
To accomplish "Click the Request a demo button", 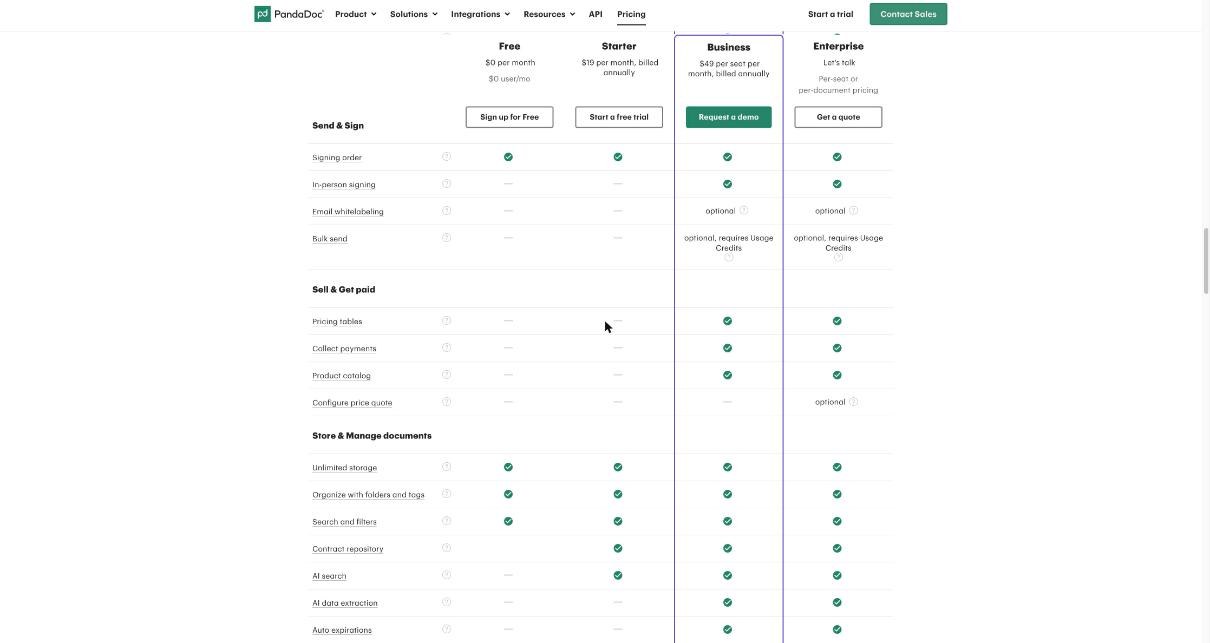I will pos(728,117).
